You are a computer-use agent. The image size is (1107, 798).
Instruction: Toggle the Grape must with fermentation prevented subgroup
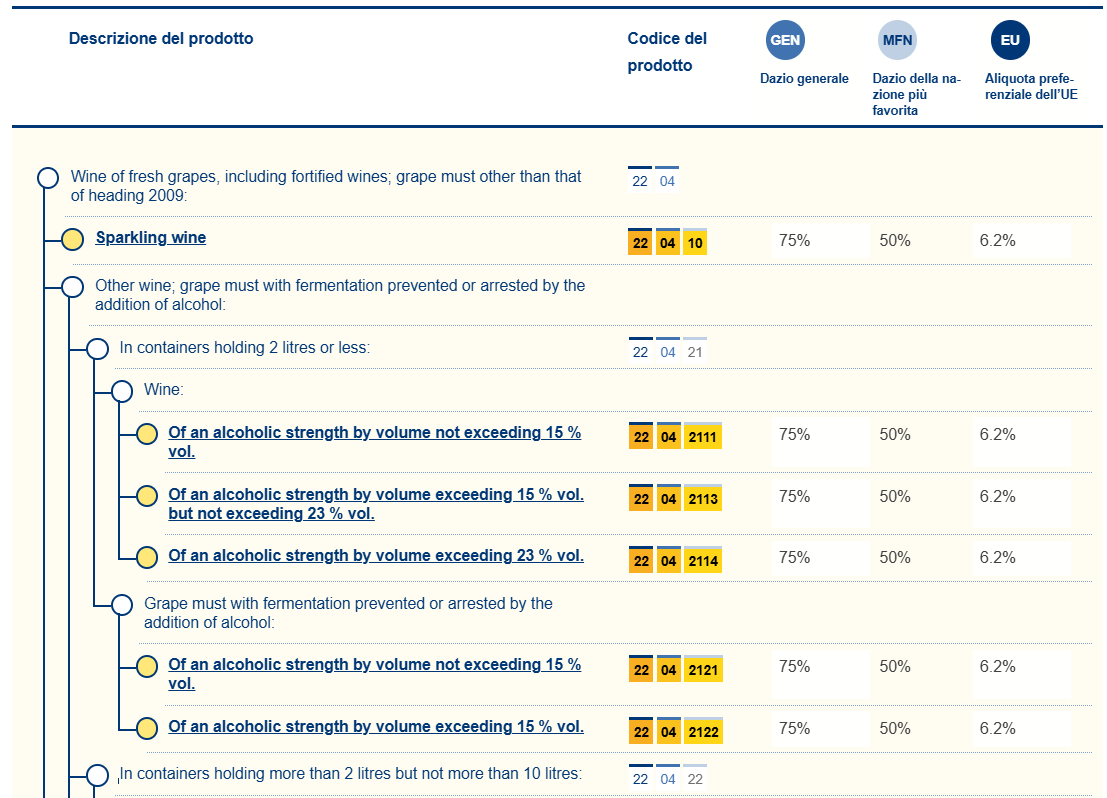coord(122,604)
